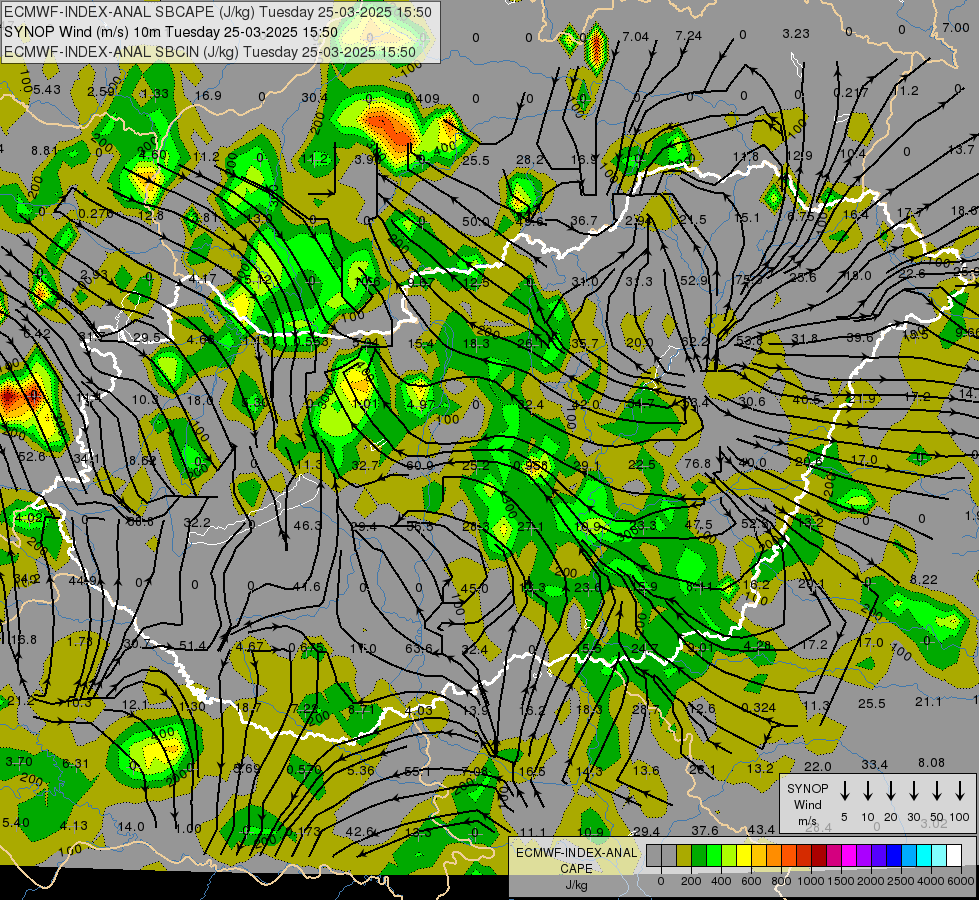Click the station value '8.08'
This screenshot has width=979, height=900.
click(x=932, y=763)
